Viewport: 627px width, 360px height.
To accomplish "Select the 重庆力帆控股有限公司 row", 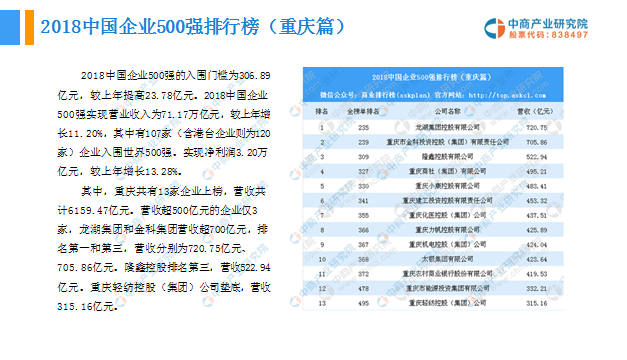I will coord(433,230).
